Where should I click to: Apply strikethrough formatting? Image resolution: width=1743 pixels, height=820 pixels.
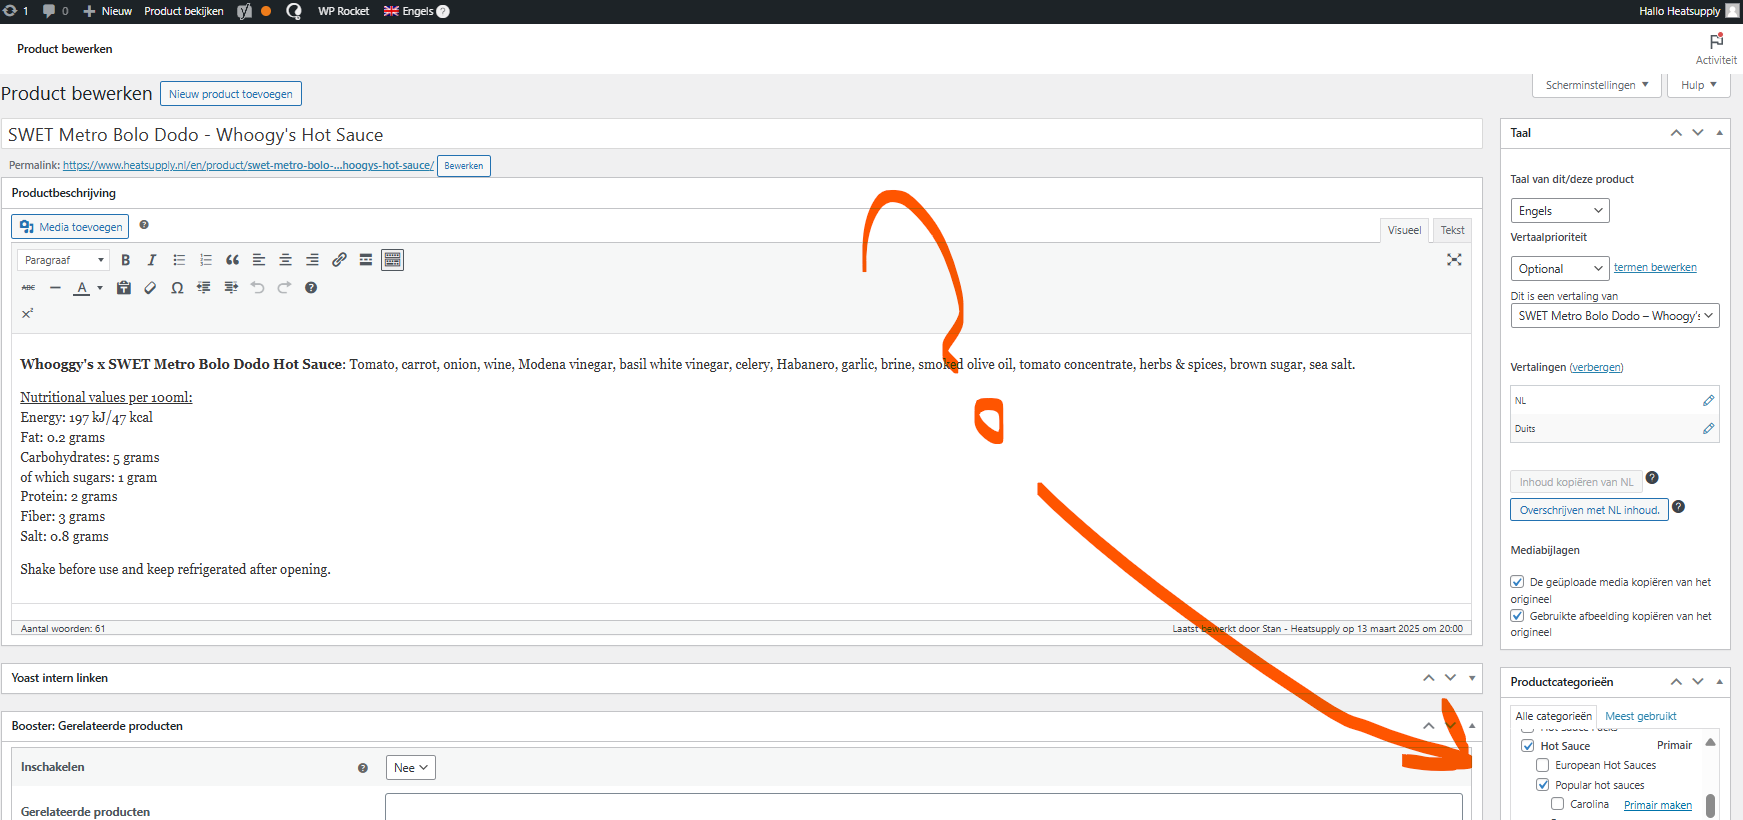(28, 288)
